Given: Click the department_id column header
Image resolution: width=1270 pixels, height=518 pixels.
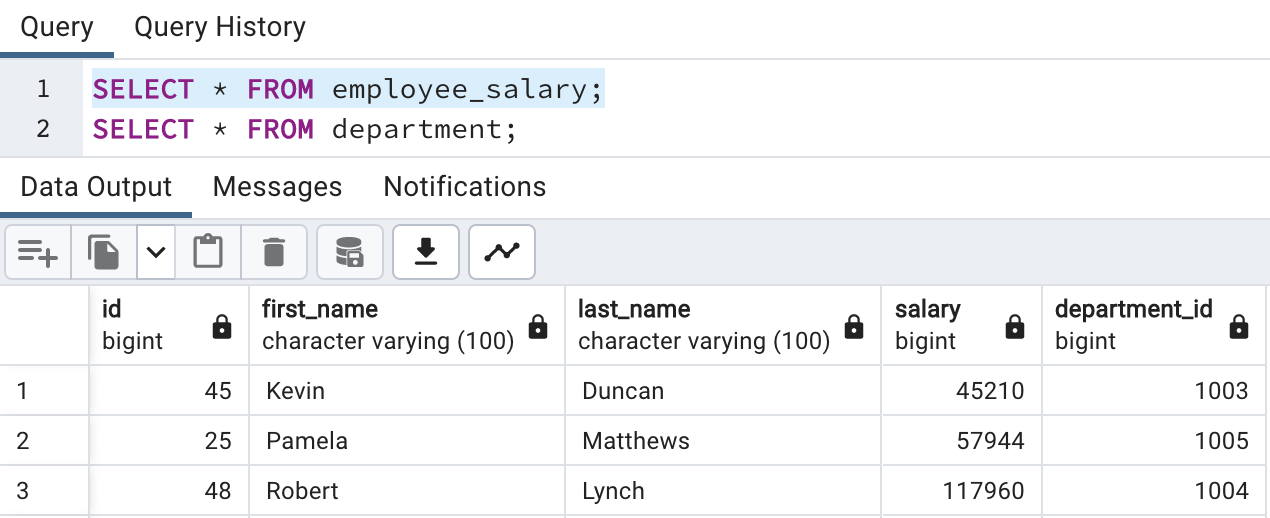Looking at the screenshot, I should (1133, 325).
